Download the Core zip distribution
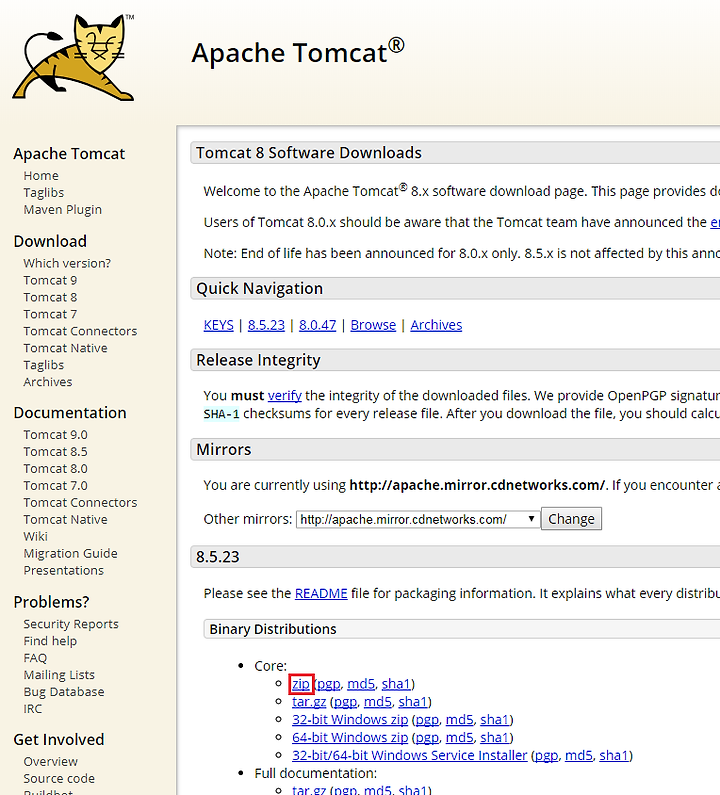The image size is (720, 795). pyautogui.click(x=301, y=684)
